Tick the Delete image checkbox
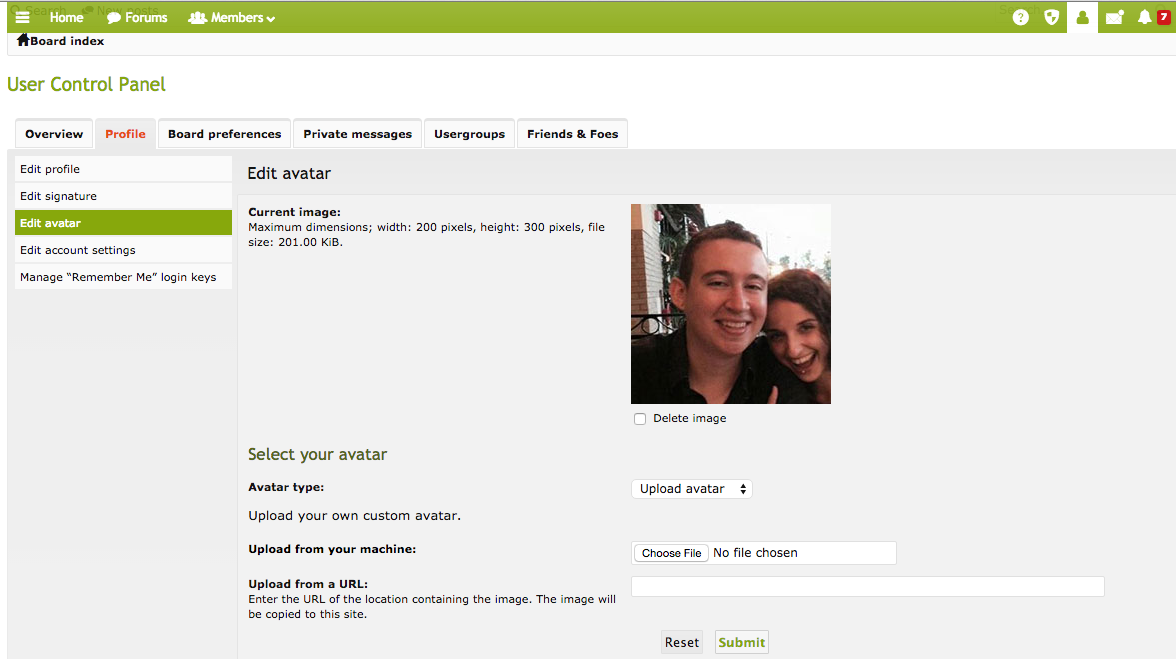The image size is (1176, 659). 640,419
